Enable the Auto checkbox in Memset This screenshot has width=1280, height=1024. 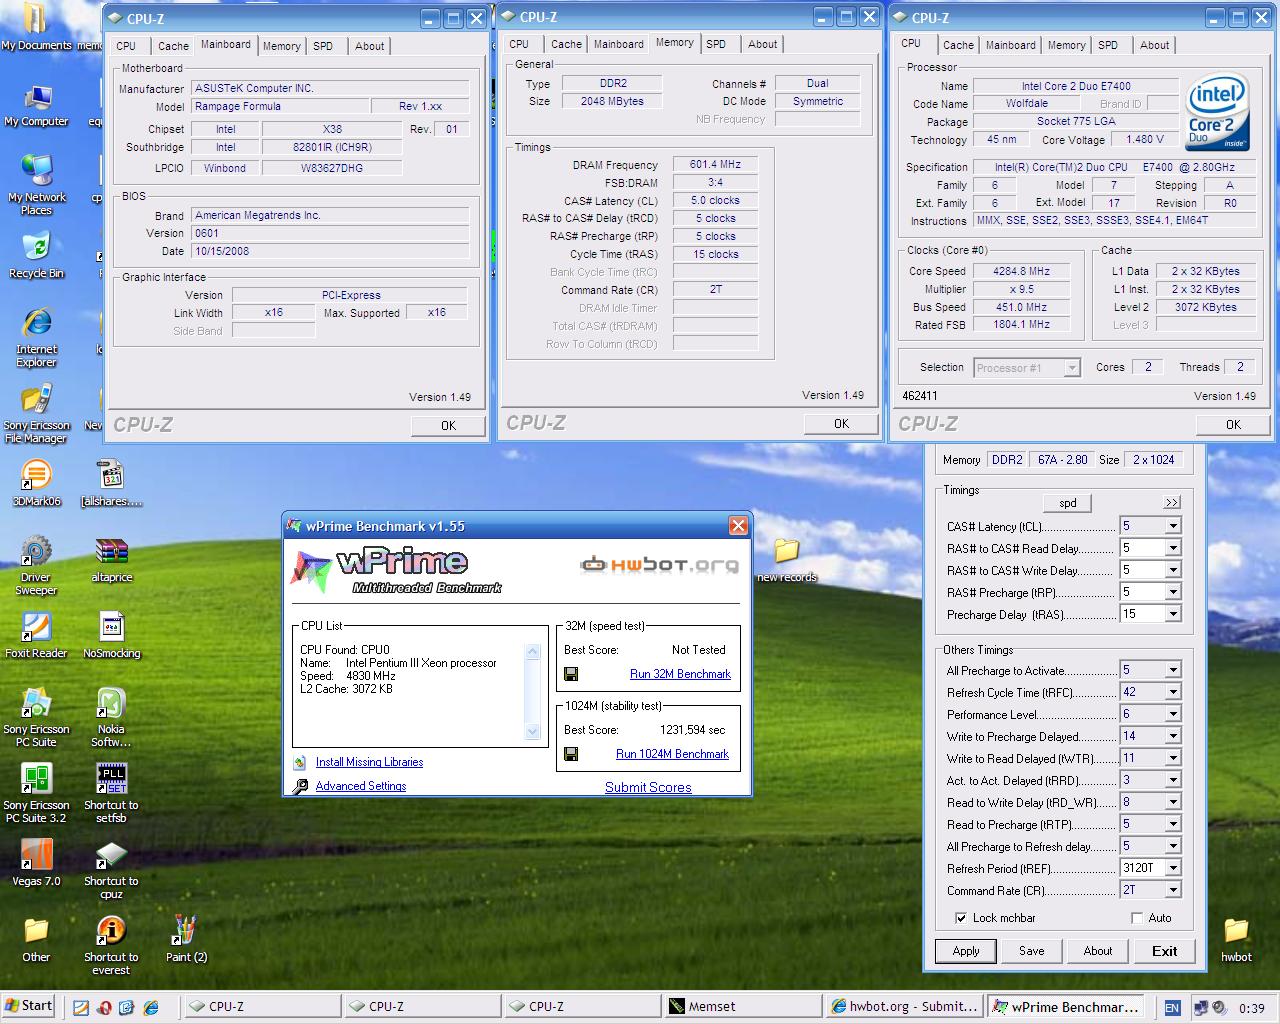[1137, 918]
